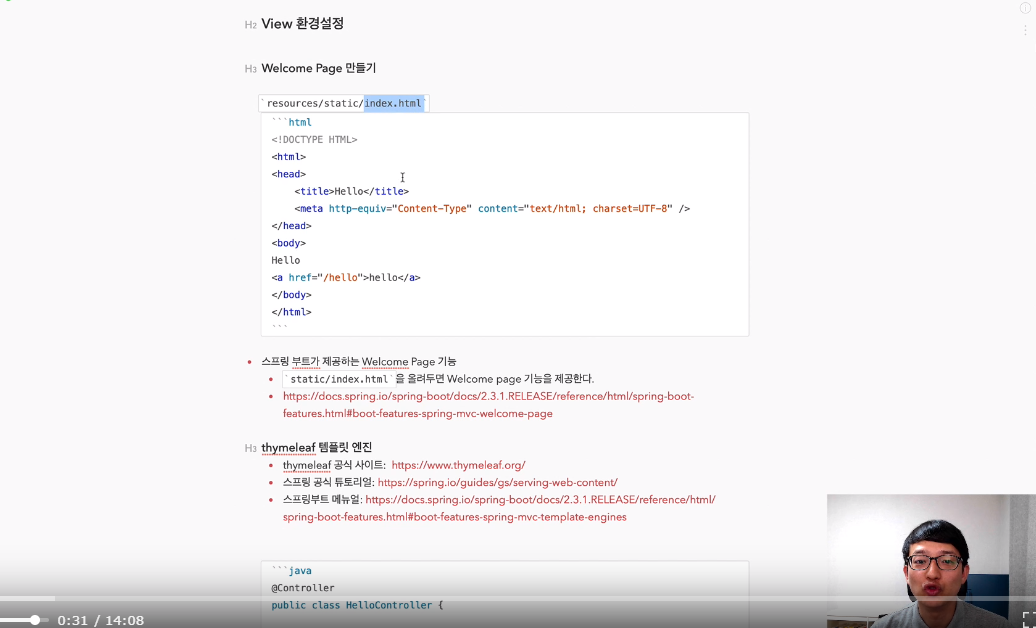Click the highlighted index.html text

(393, 103)
